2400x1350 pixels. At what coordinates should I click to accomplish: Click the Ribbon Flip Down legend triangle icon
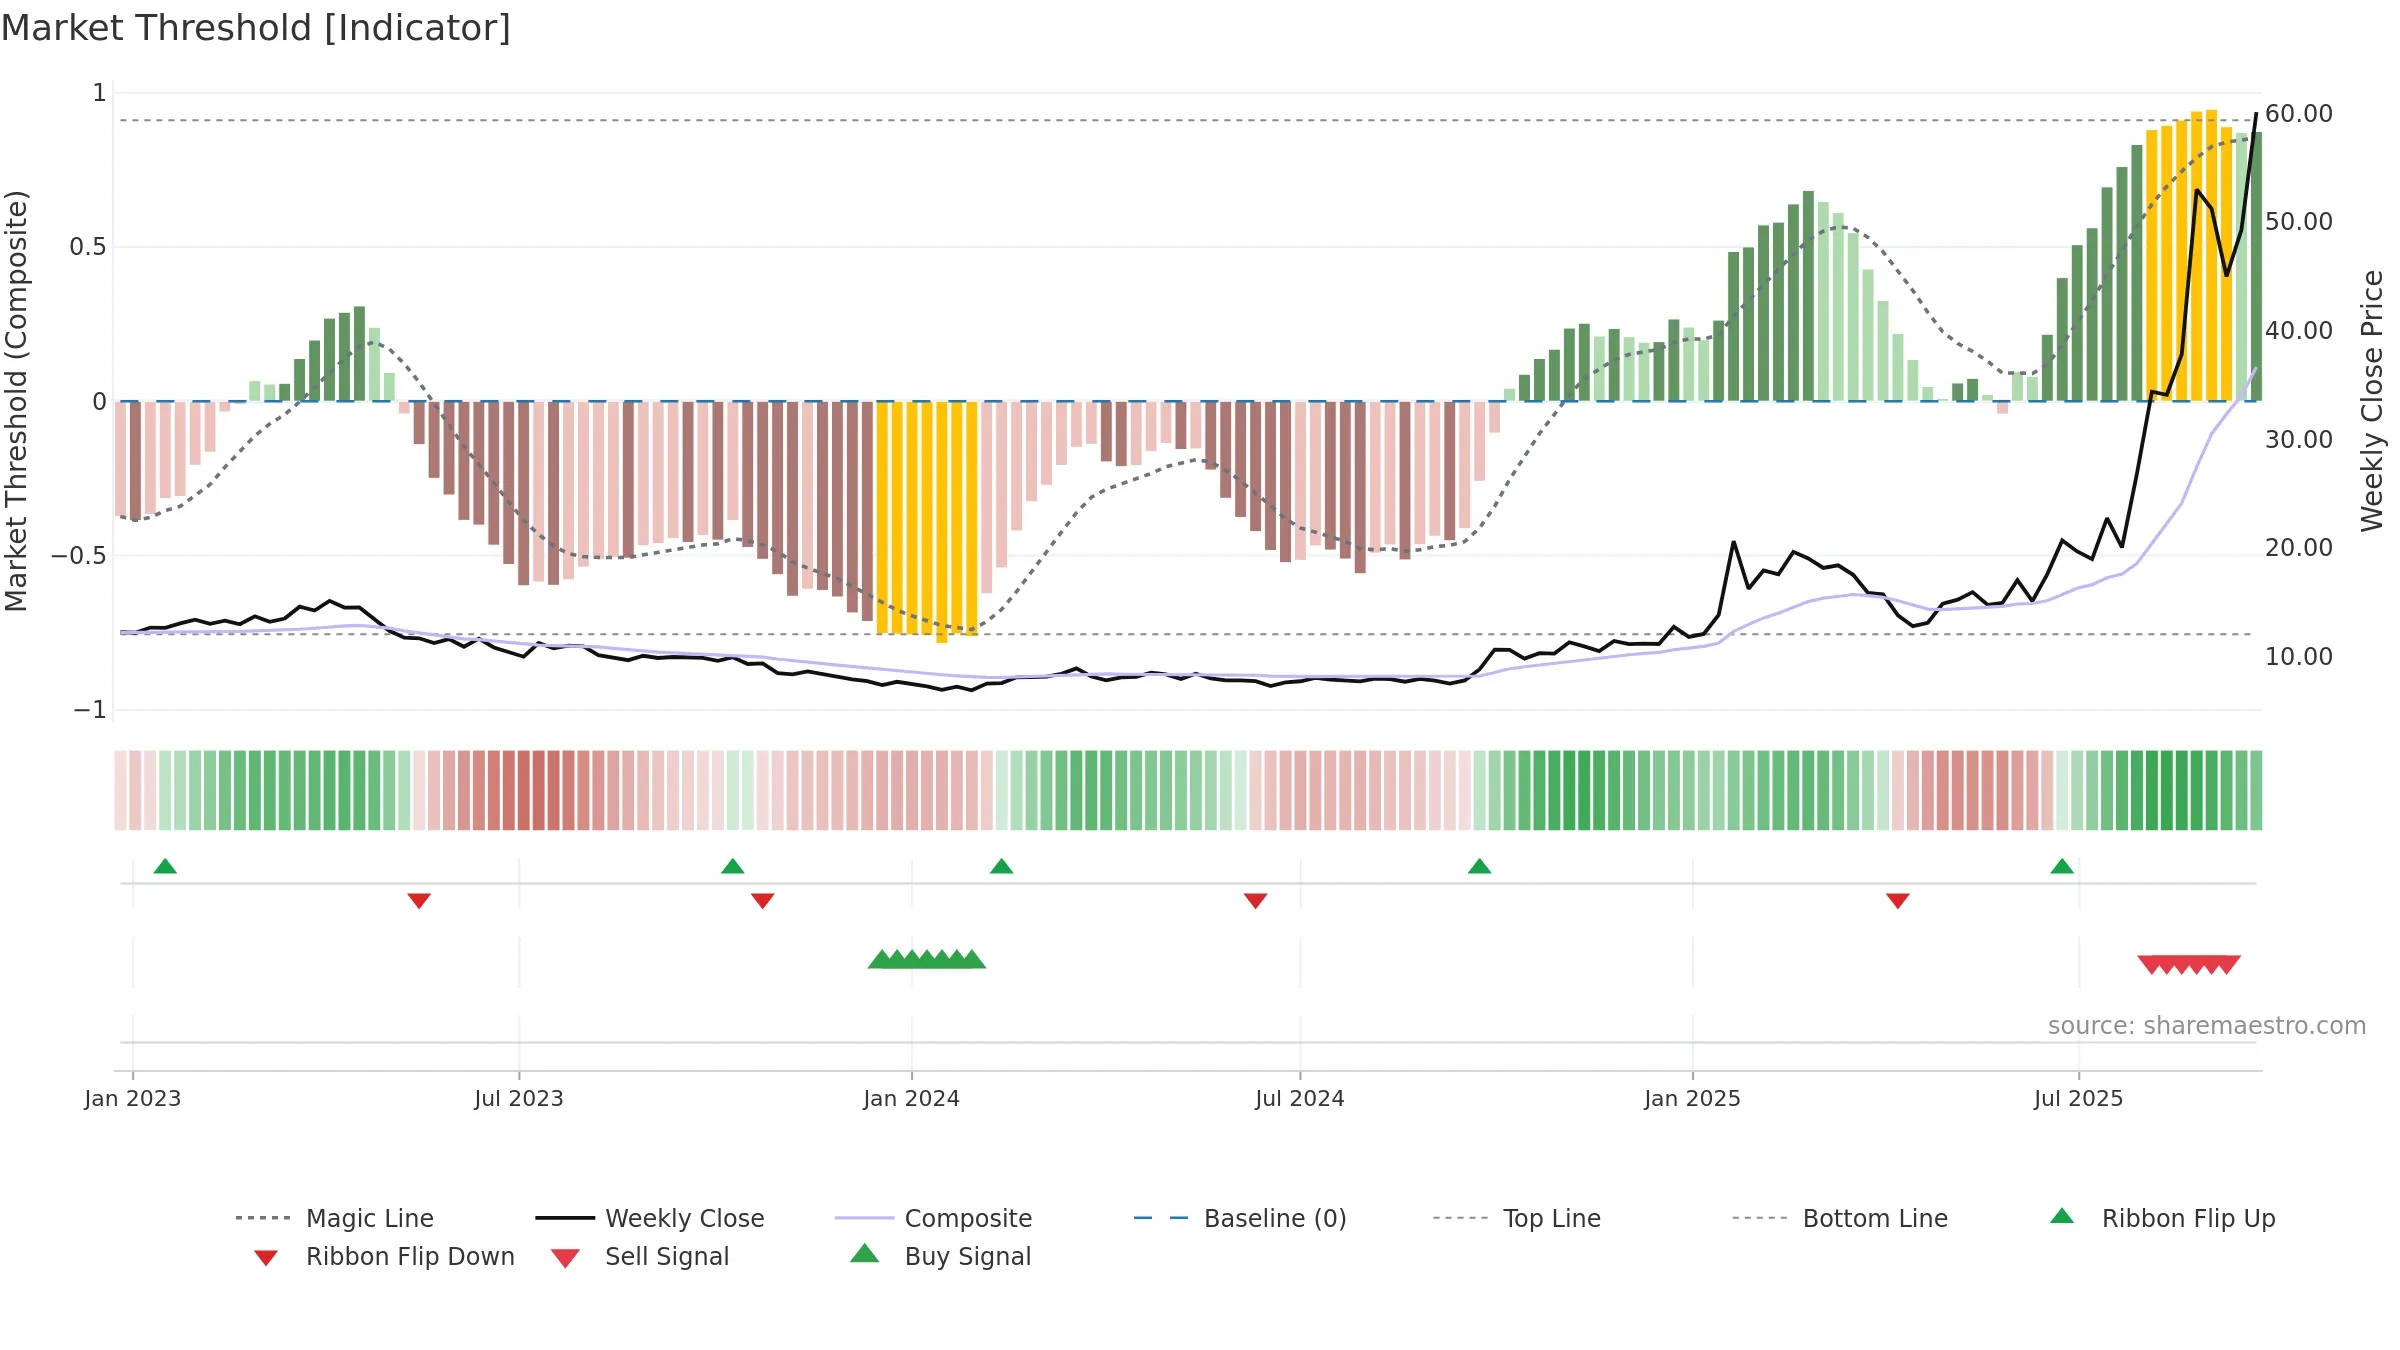pyautogui.click(x=266, y=1258)
